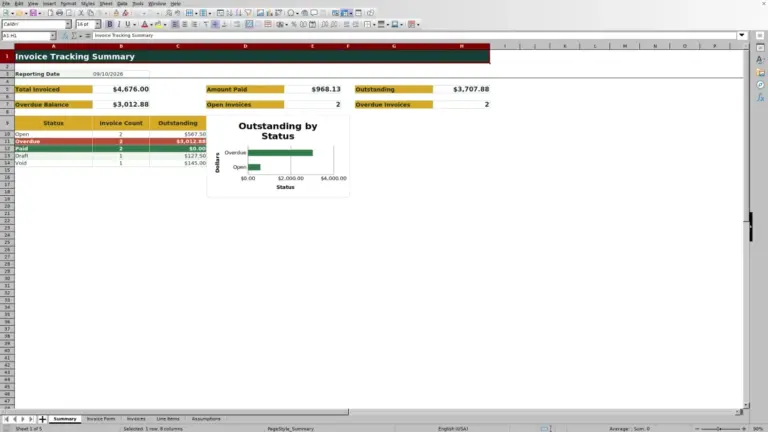Open the sidebar Navigator panel icon
Screen dimensions: 768x432
[760, 85]
